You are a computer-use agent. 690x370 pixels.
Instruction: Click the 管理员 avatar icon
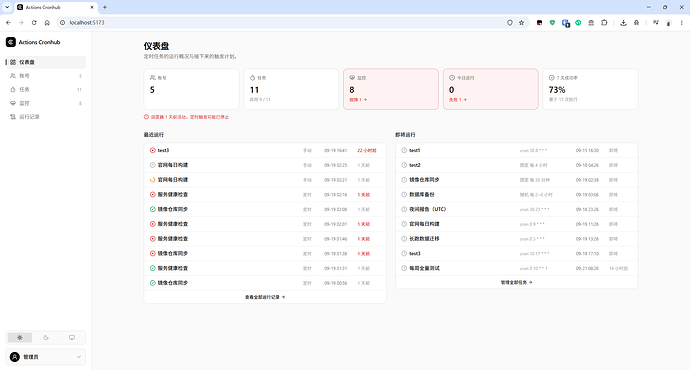15,357
